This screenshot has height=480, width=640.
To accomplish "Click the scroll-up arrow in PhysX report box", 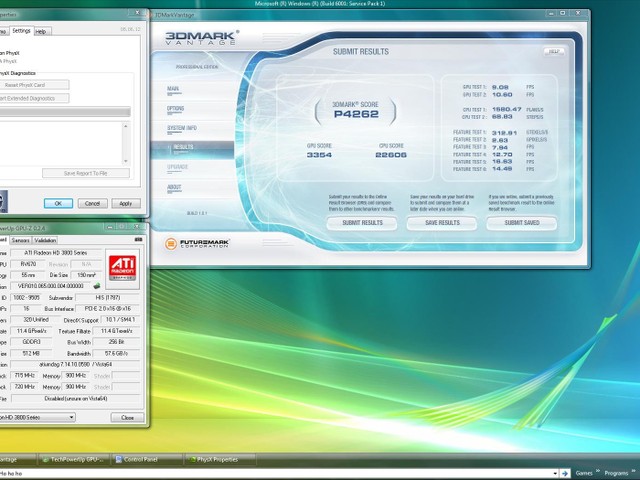I will (x=126, y=126).
